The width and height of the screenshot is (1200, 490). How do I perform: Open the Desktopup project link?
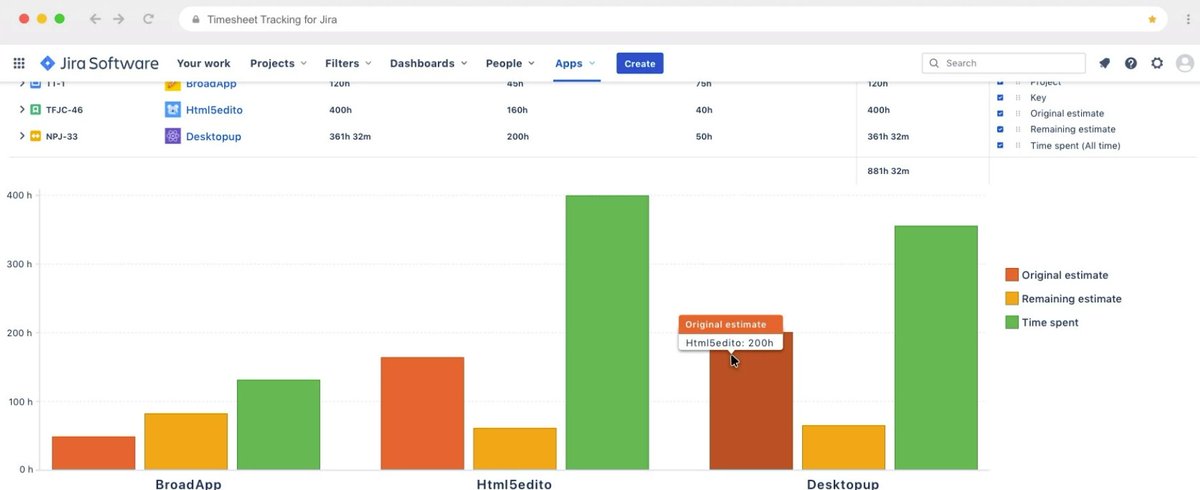213,136
